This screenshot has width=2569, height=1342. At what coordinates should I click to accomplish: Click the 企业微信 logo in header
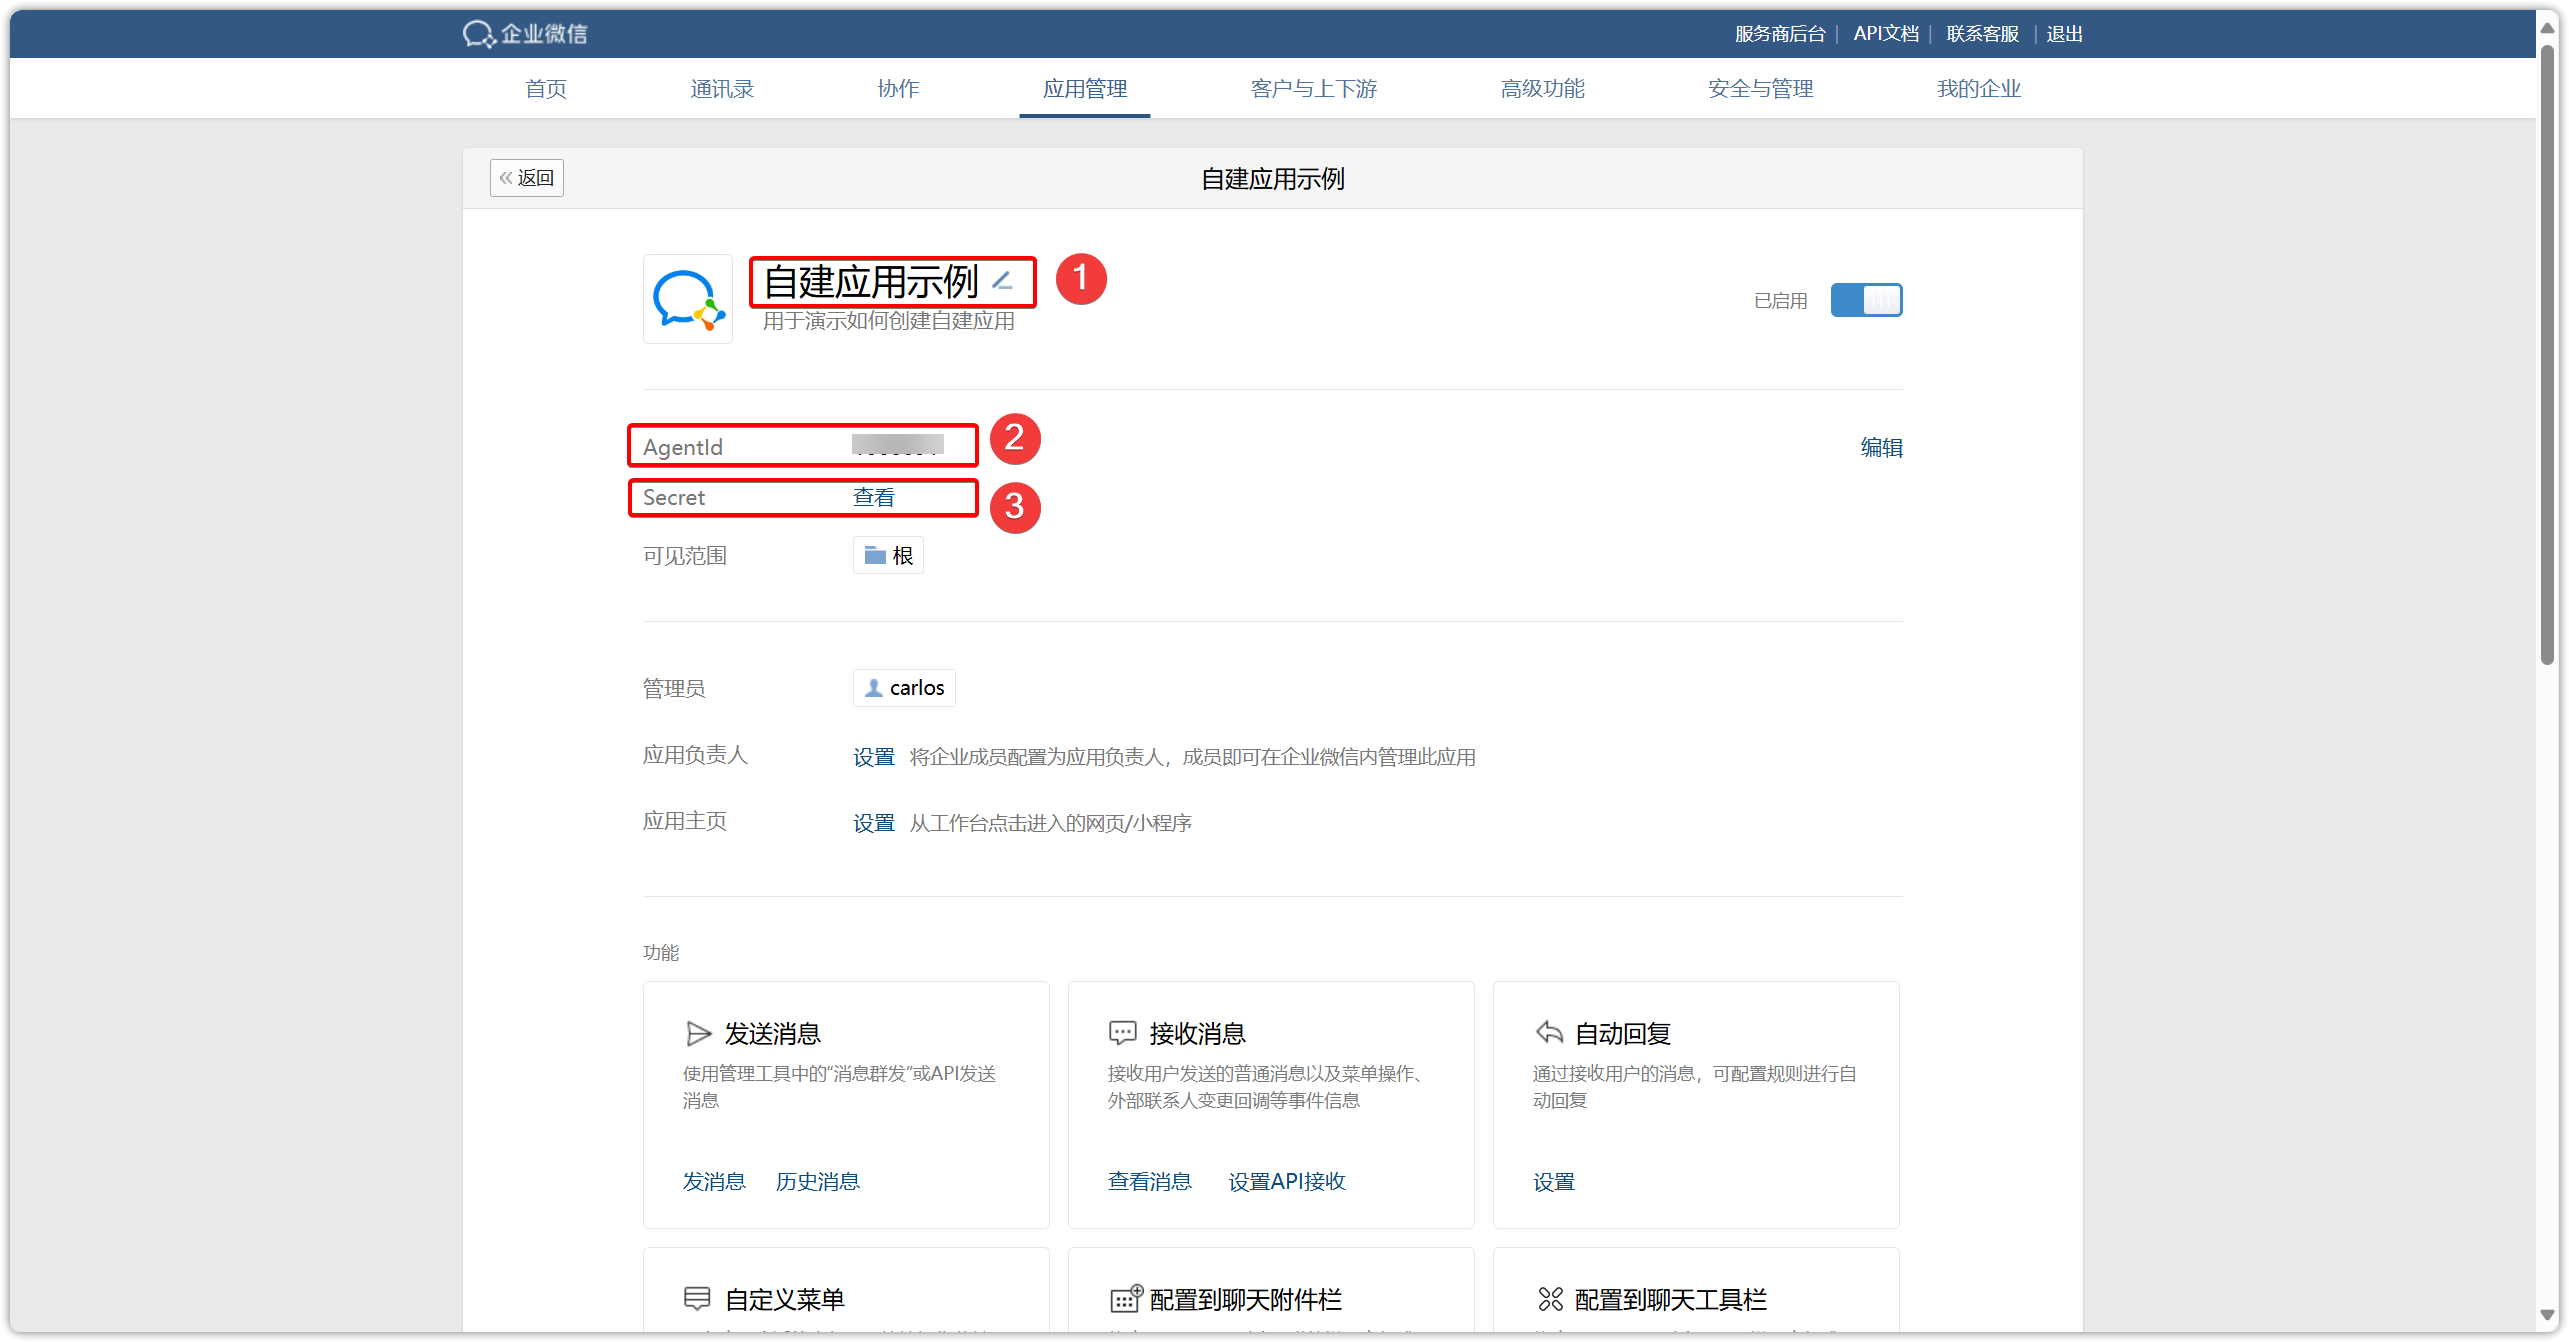pyautogui.click(x=525, y=34)
